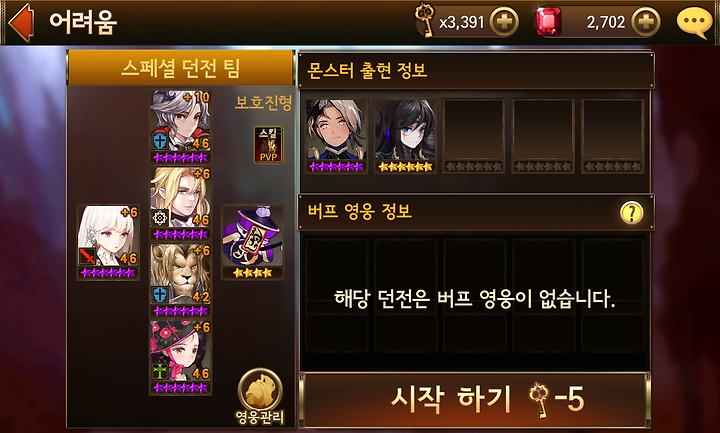Show buff hero help question mark
720x433 pixels.
pos(631,213)
